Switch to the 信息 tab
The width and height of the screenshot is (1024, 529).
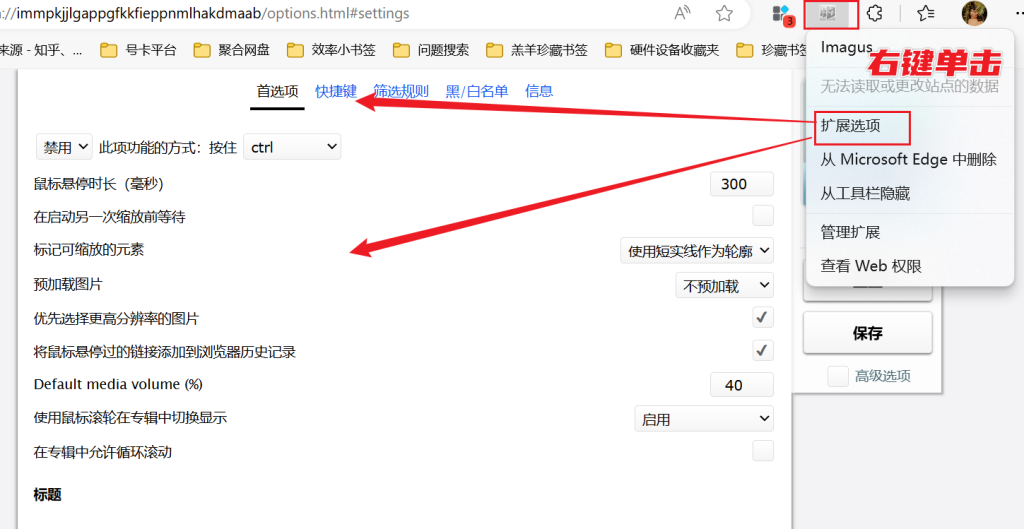click(539, 91)
